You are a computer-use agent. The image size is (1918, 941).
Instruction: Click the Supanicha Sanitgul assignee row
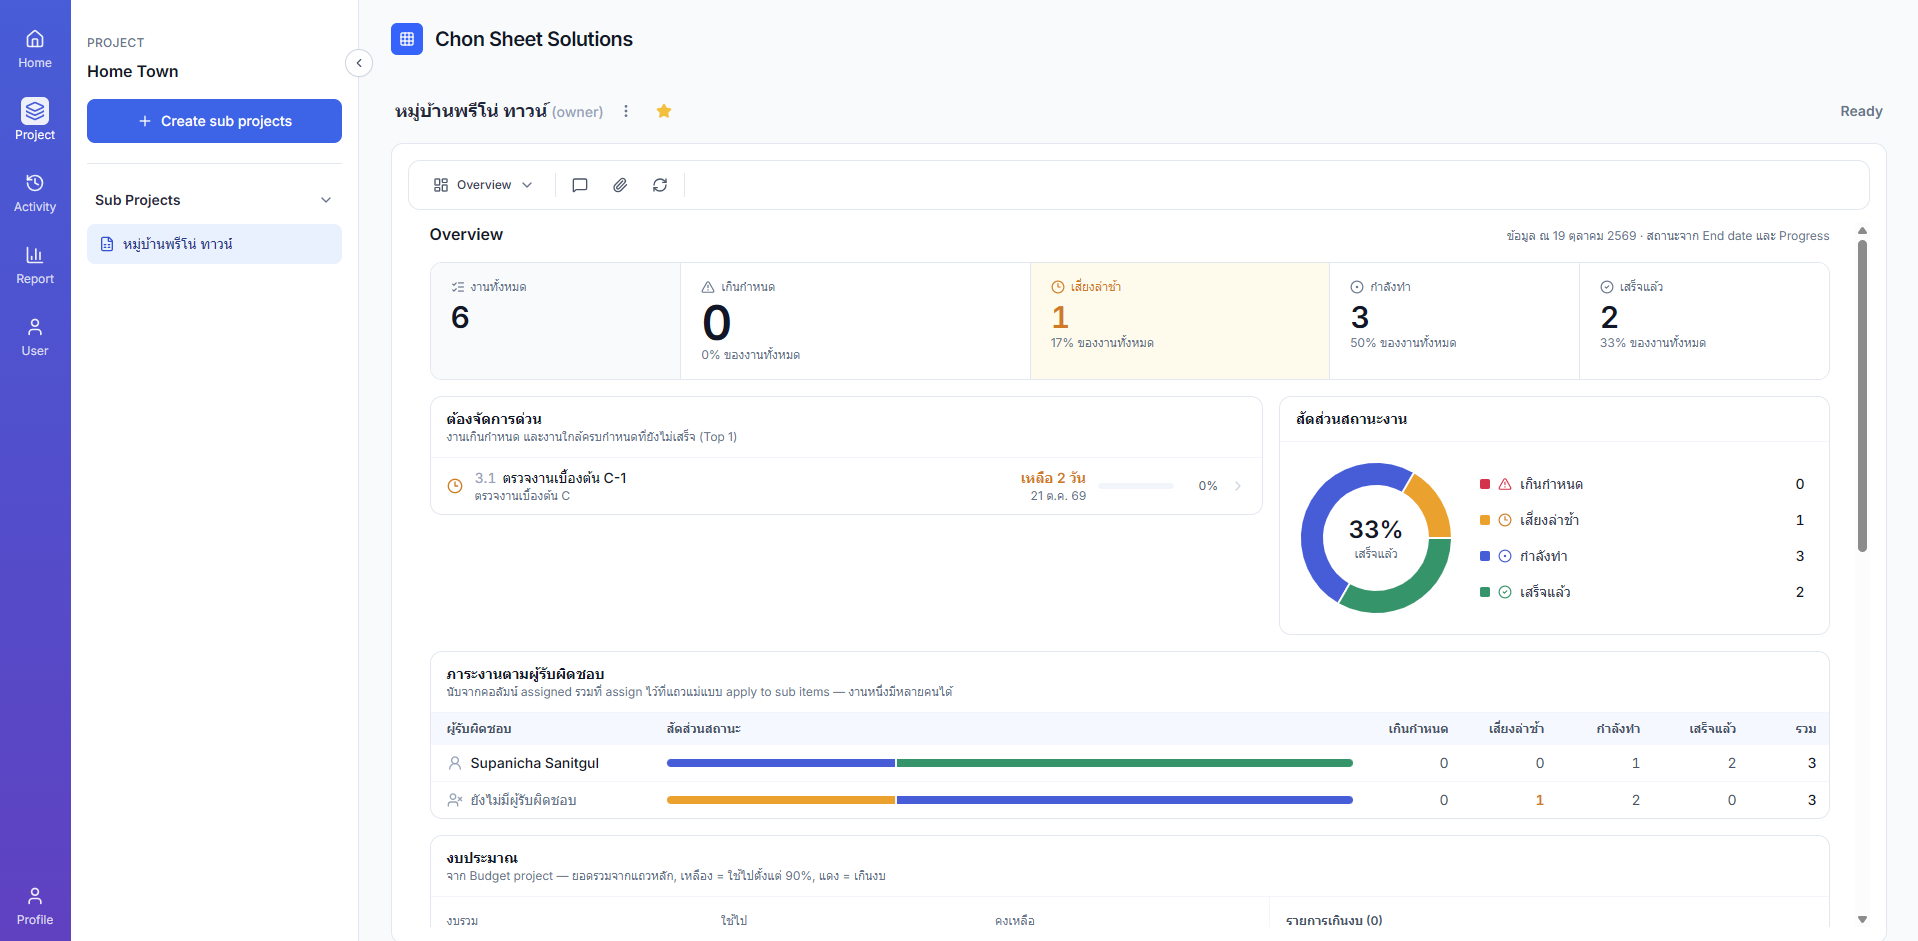[x=1130, y=763]
